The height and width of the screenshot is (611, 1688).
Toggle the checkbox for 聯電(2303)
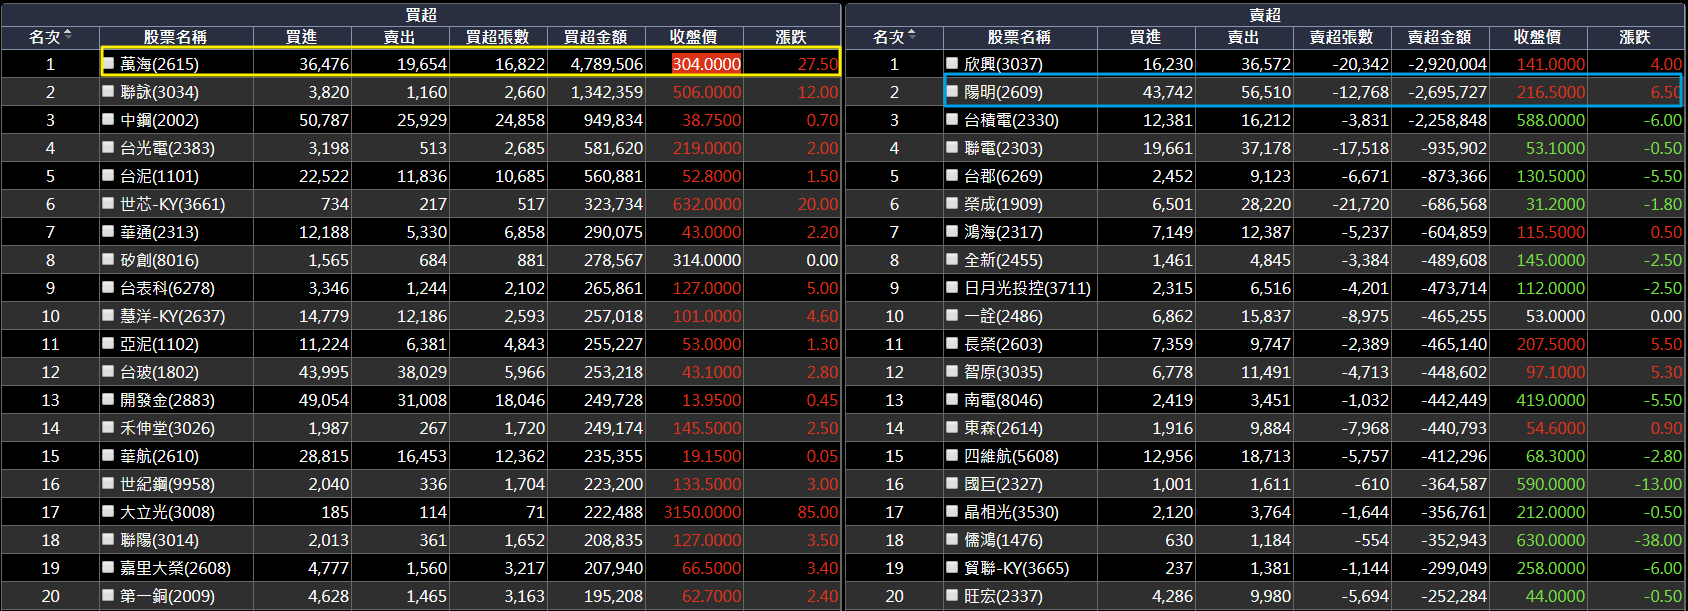click(953, 147)
